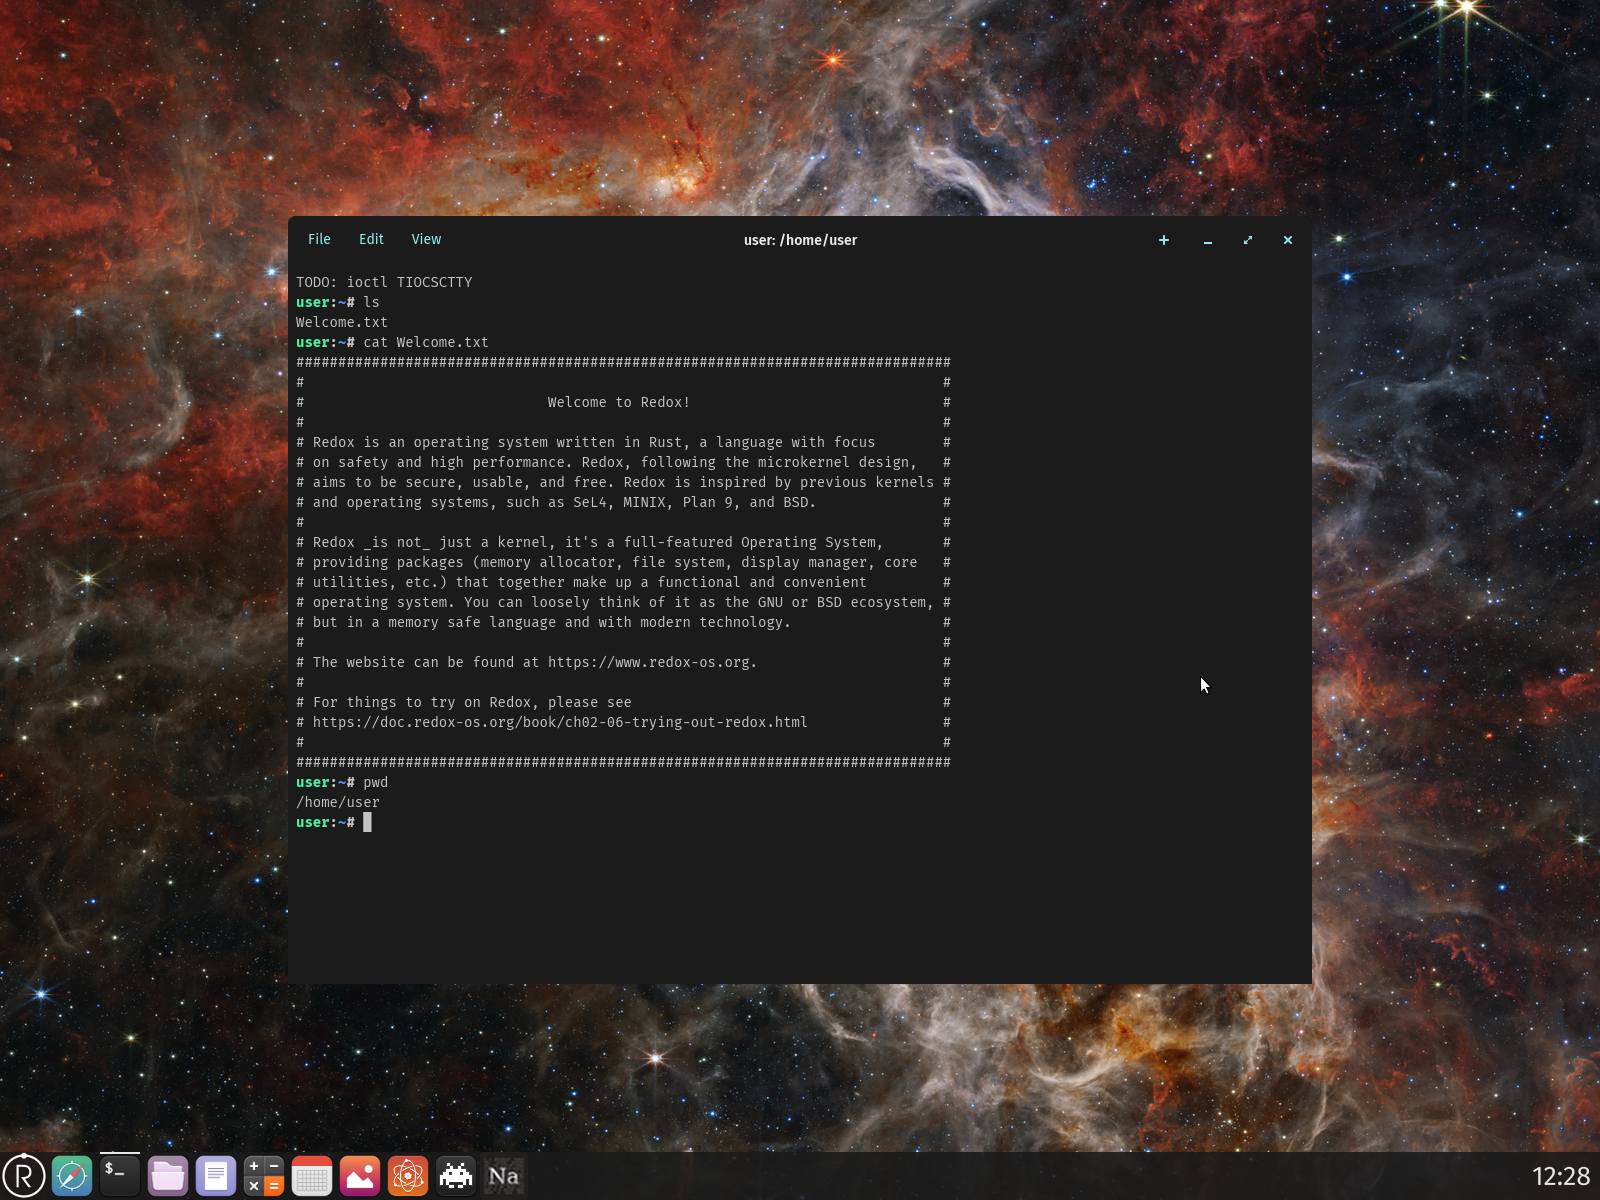Minimize the terminal window
The image size is (1600, 1200).
[1208, 240]
